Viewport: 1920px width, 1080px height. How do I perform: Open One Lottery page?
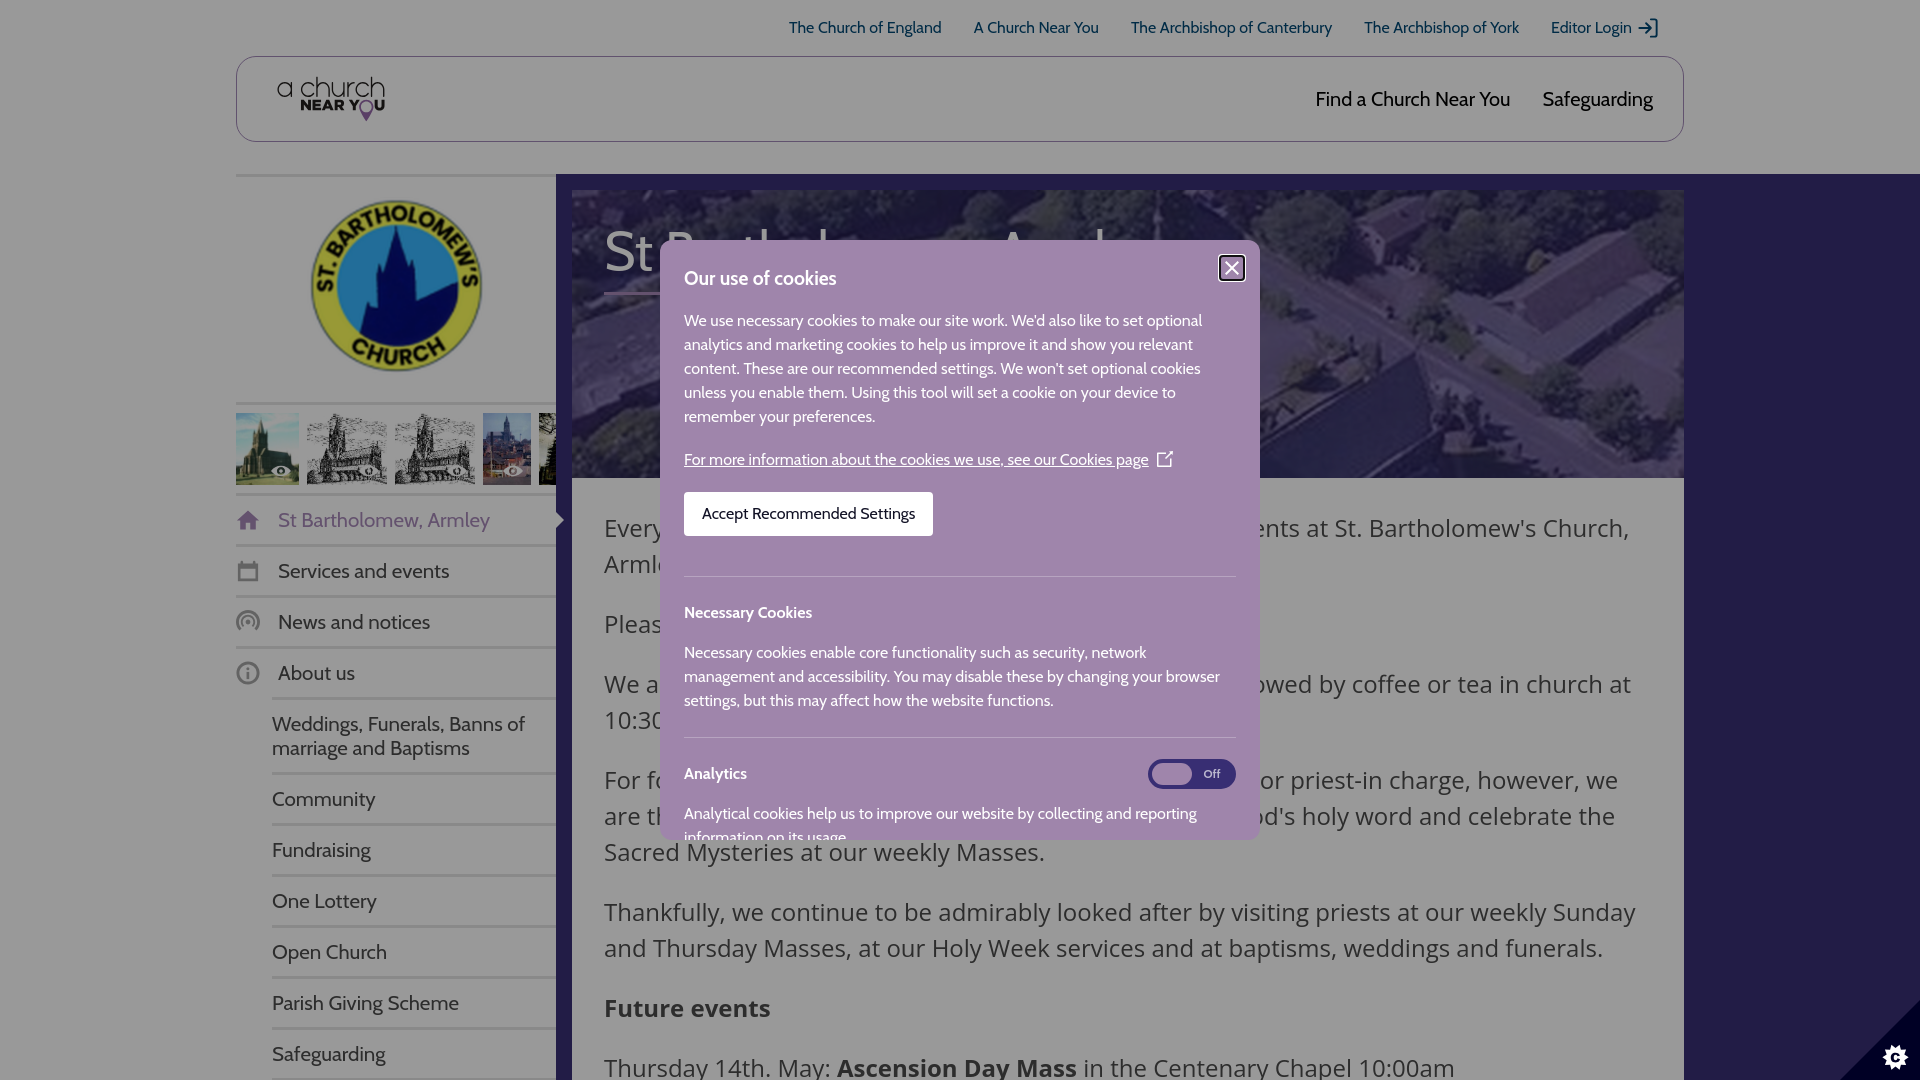414,901
